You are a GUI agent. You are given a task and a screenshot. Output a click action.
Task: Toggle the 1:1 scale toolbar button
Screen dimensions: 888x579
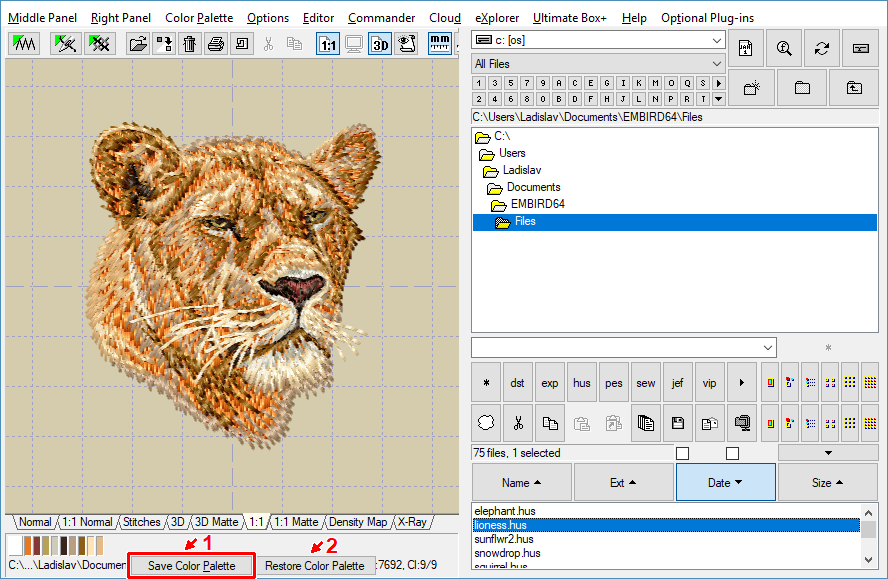pos(328,43)
